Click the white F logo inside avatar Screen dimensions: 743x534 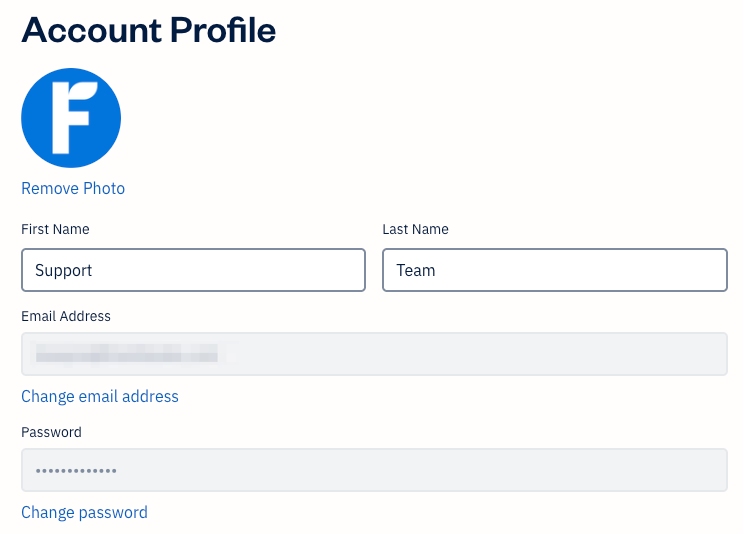tap(73, 116)
